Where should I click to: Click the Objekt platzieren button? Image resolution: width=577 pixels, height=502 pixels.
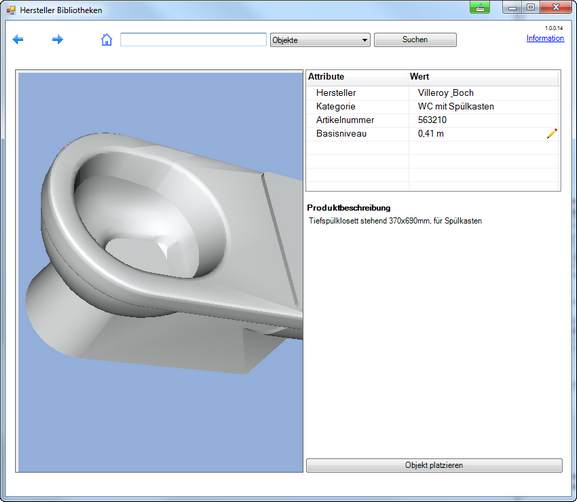pos(434,465)
